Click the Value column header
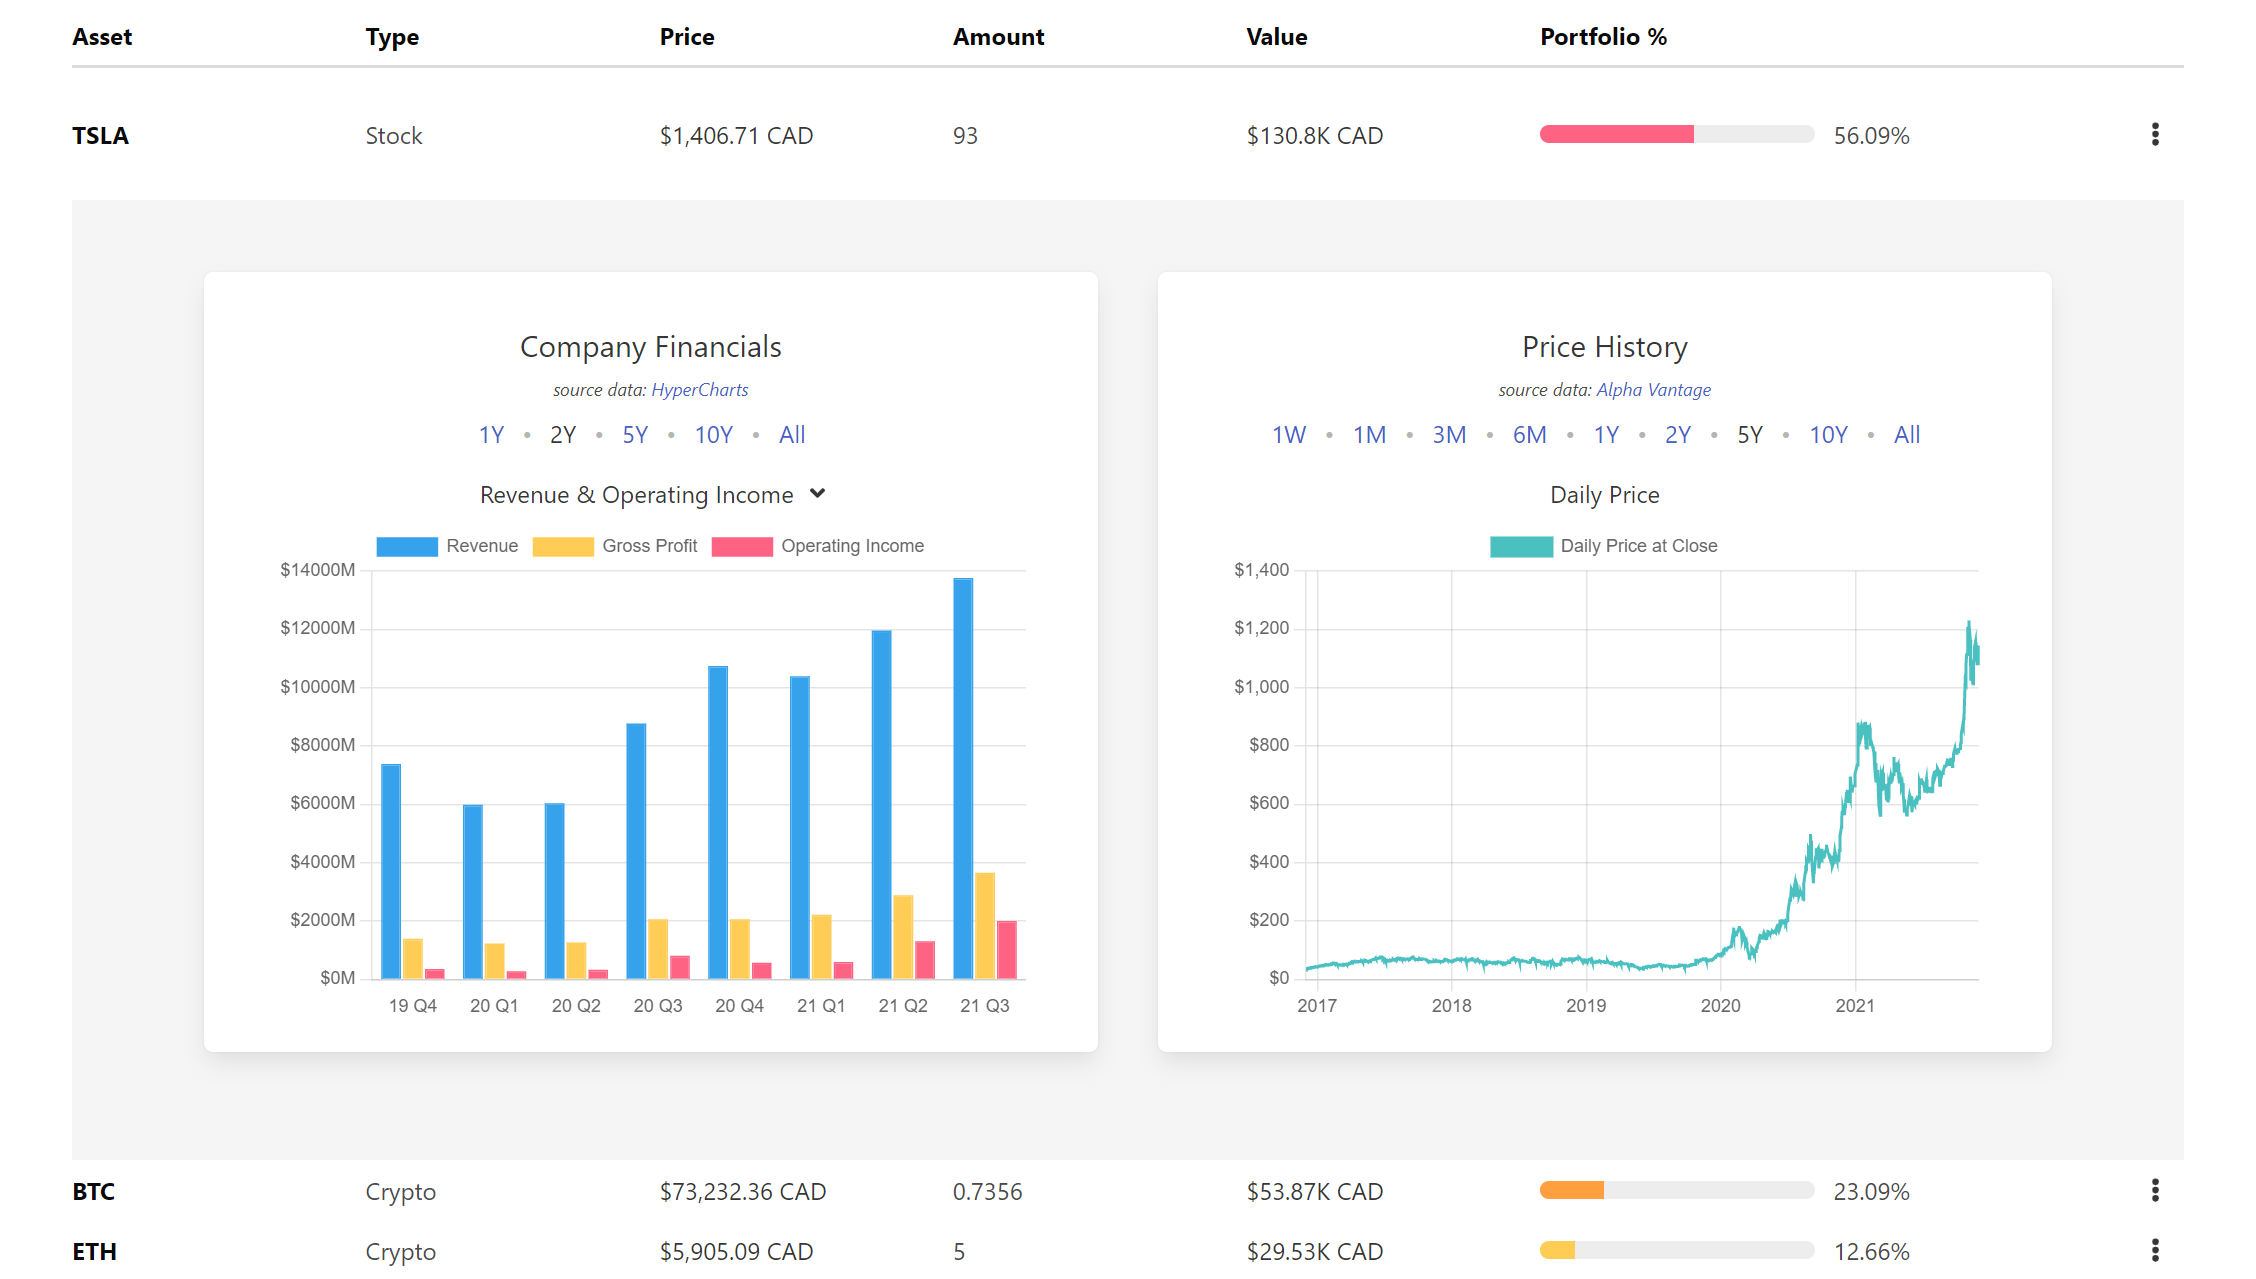Image resolution: width=2256 pixels, height=1279 pixels. pyautogui.click(x=1277, y=37)
